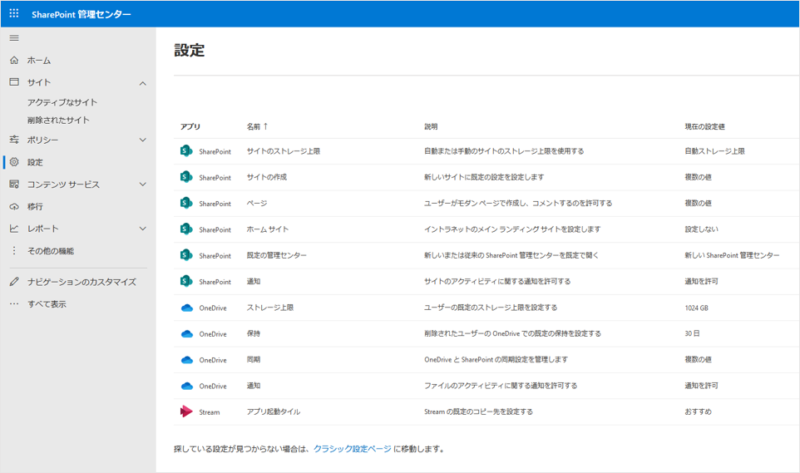The image size is (800, 473).
Task: Expand the コンテンツ サービス chevron
Action: [x=142, y=184]
